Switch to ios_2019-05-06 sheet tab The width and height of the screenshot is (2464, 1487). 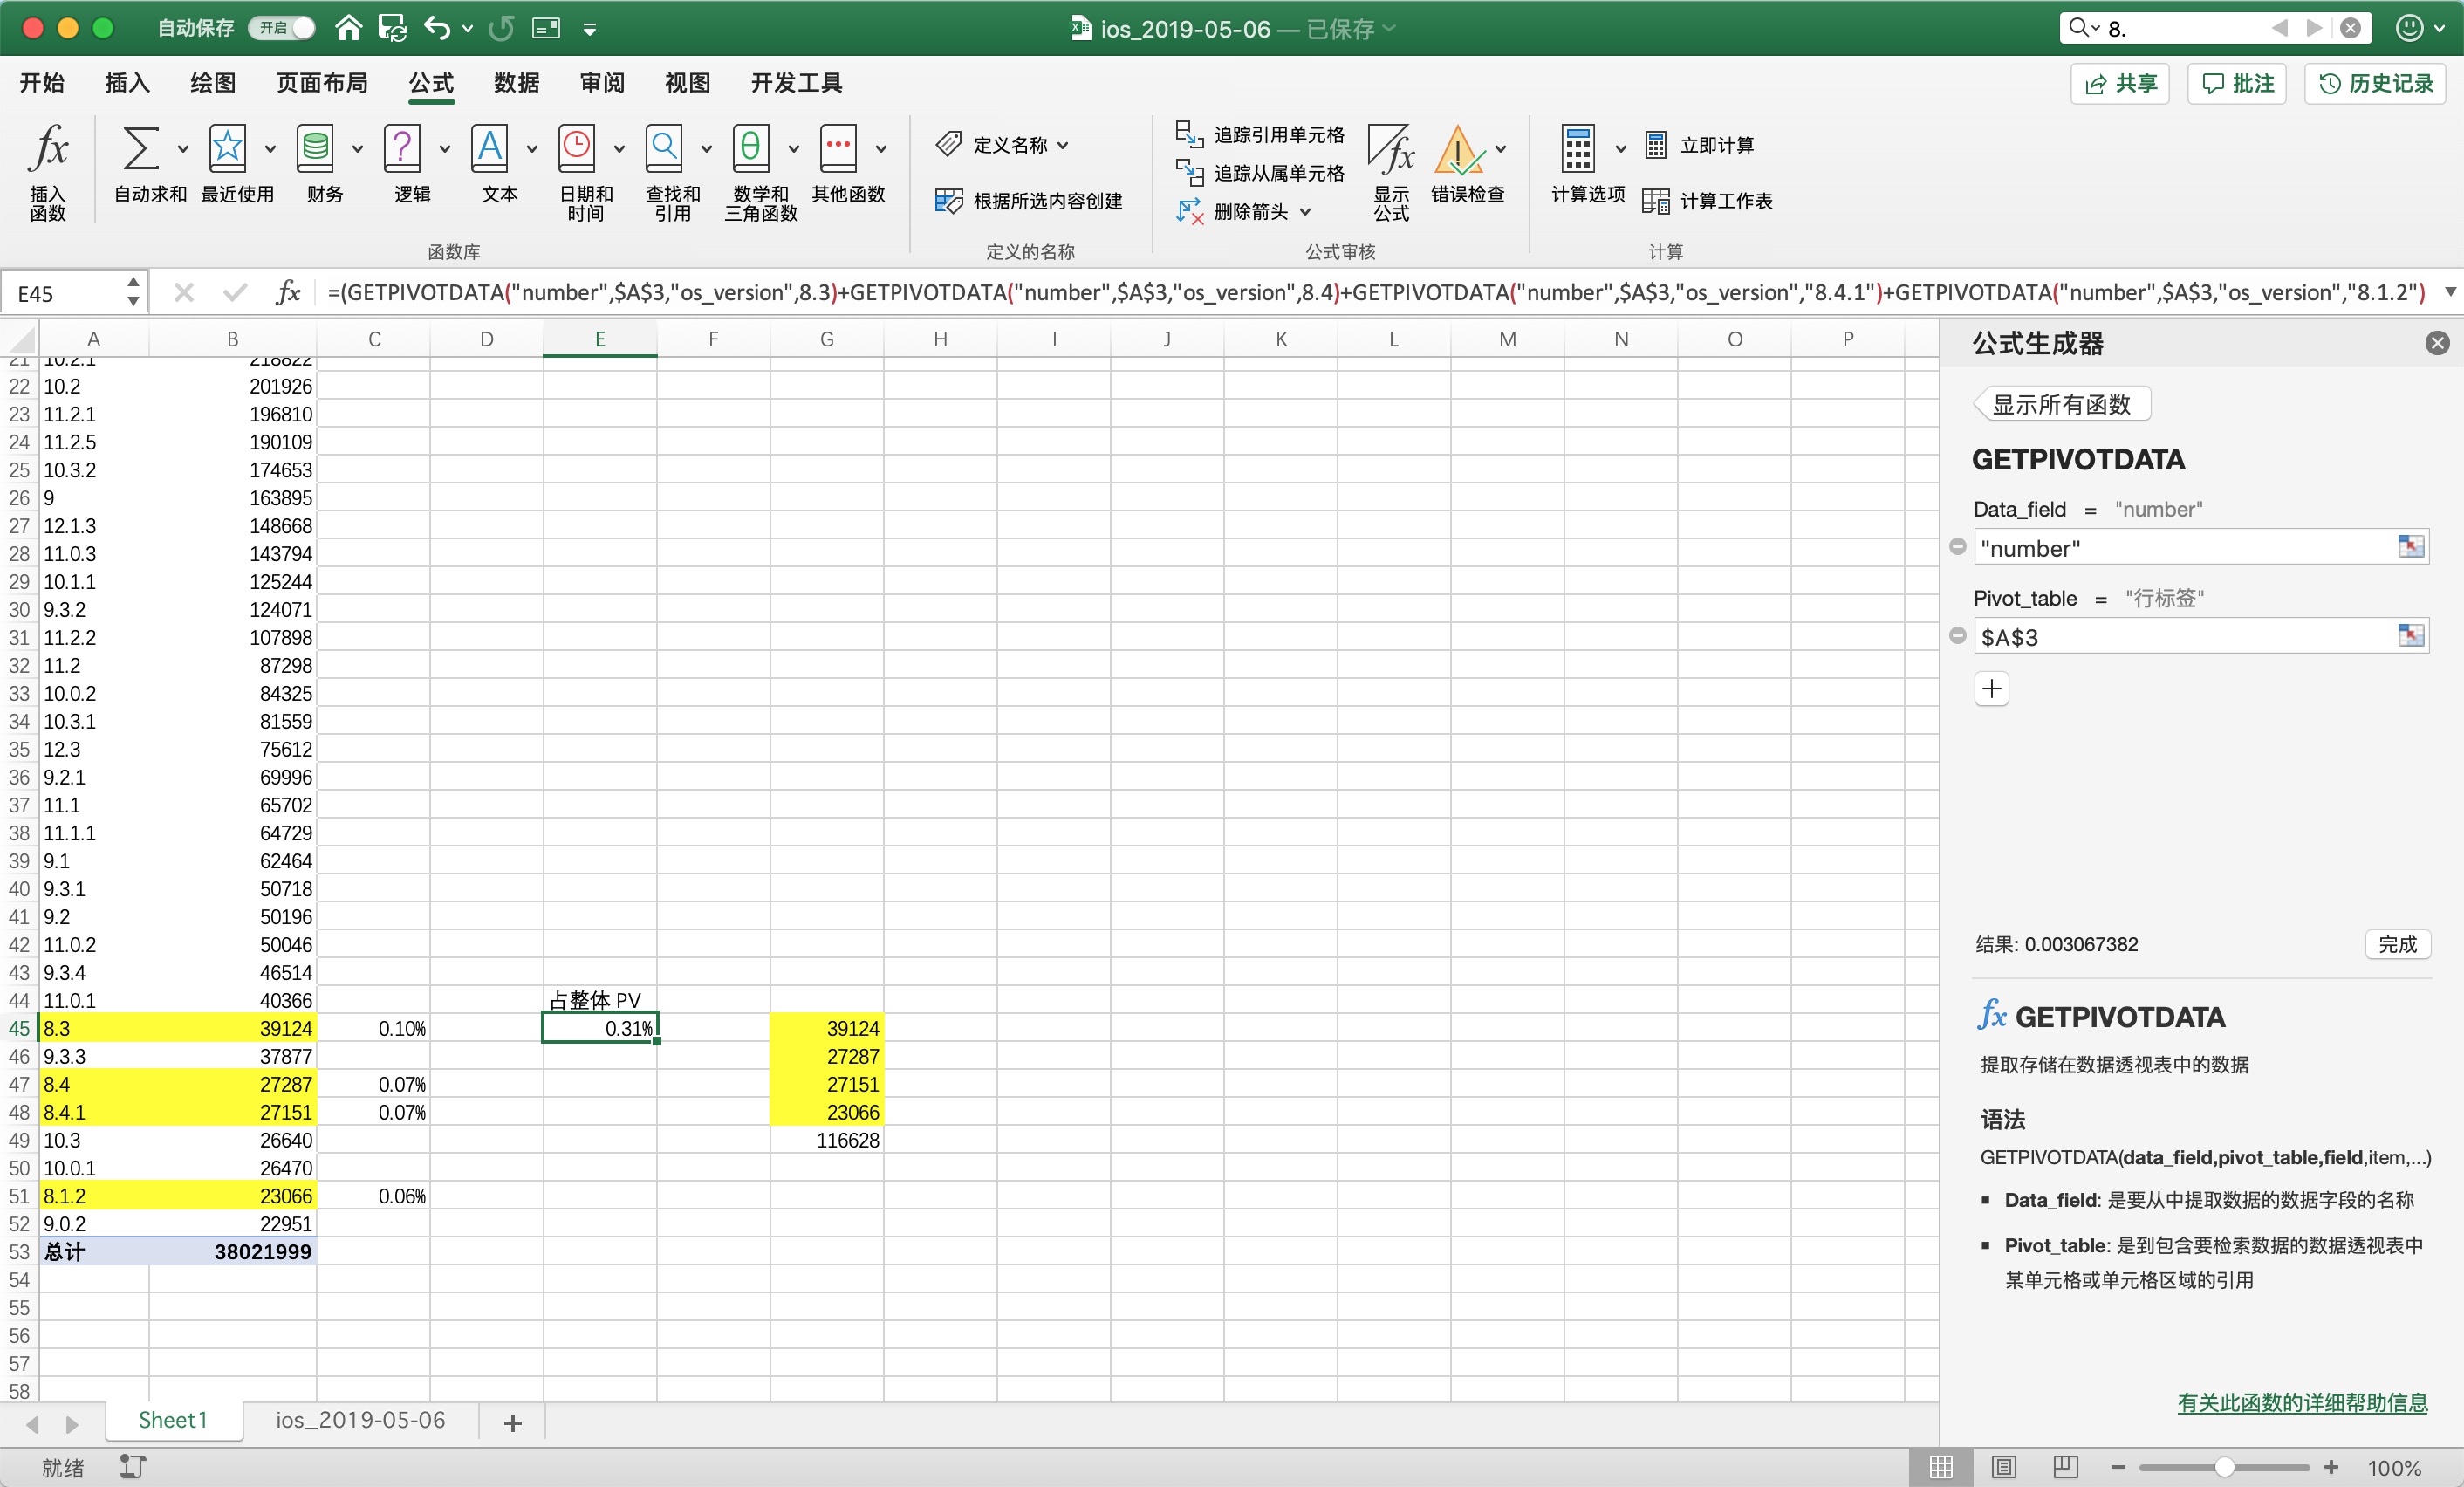click(x=360, y=1420)
